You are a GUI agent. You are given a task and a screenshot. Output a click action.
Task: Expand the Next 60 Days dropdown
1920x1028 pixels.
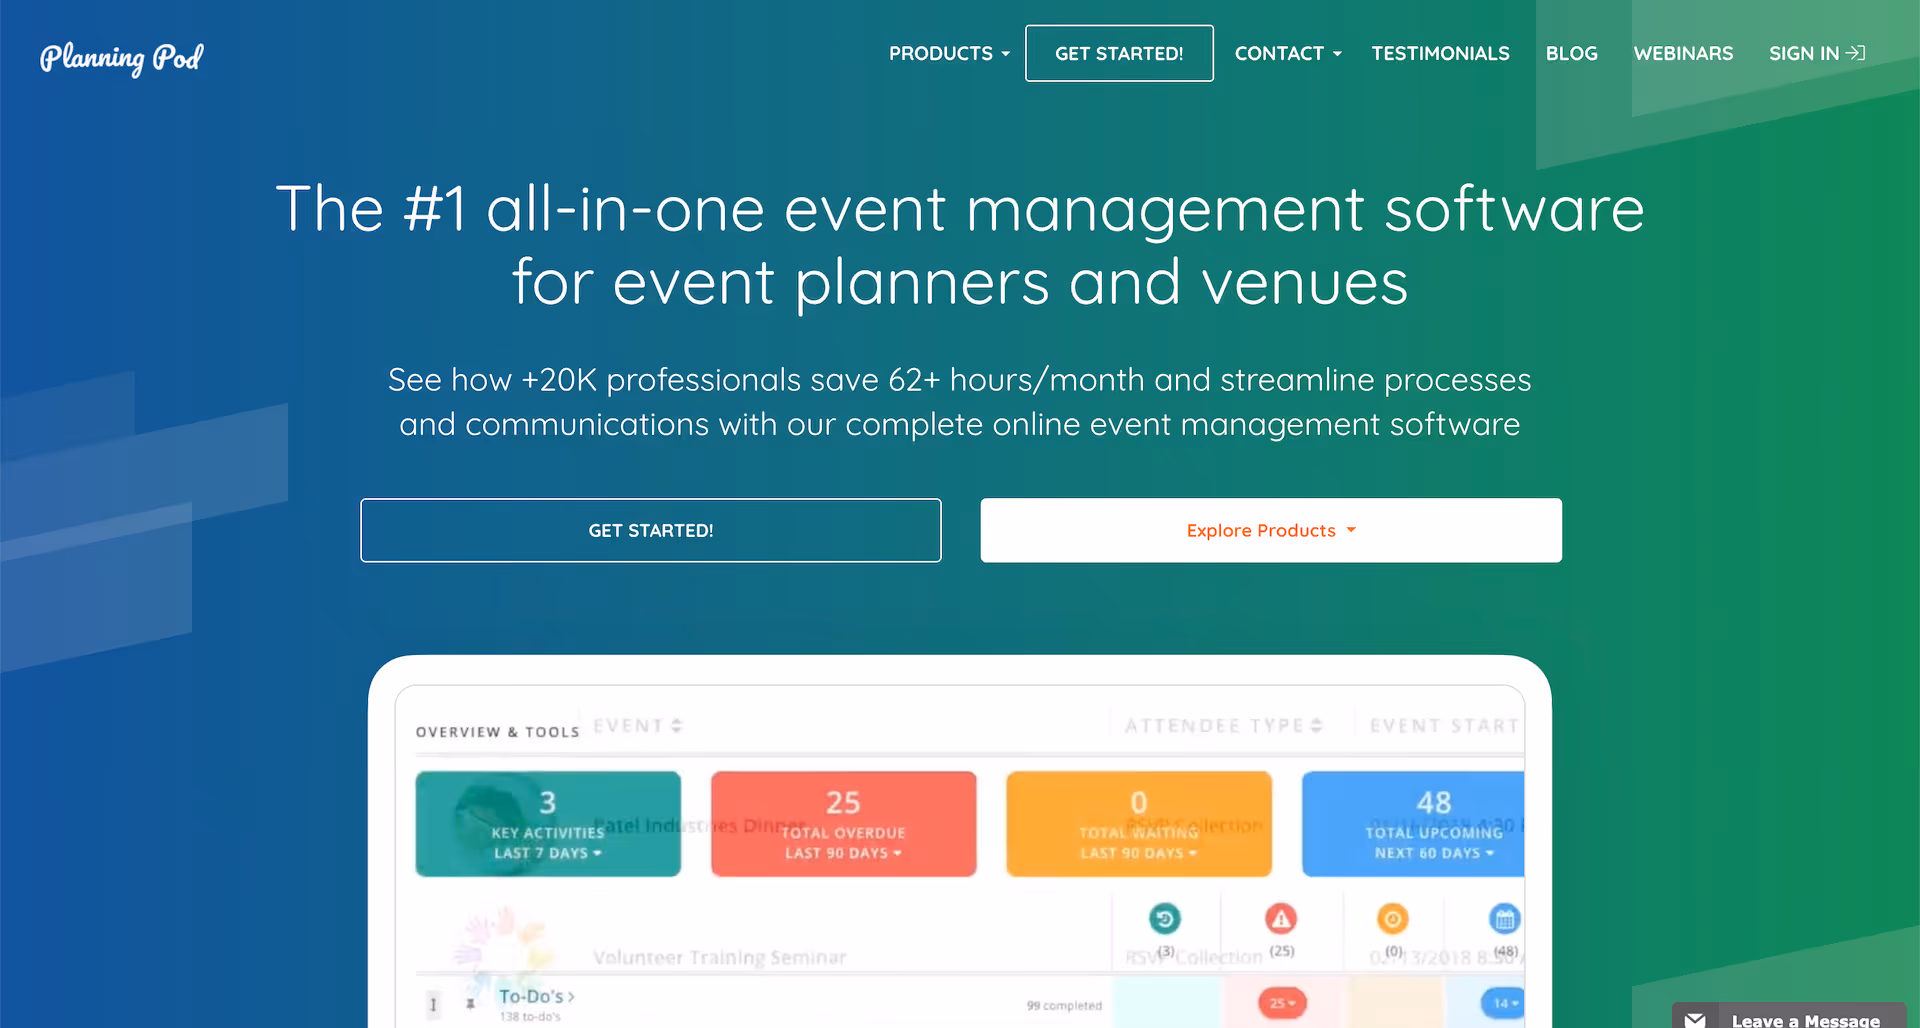point(1434,853)
